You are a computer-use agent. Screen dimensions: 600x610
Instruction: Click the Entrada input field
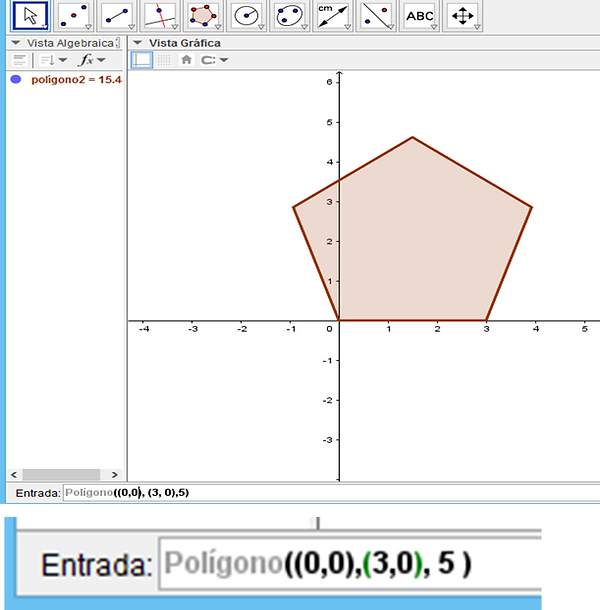click(331, 493)
